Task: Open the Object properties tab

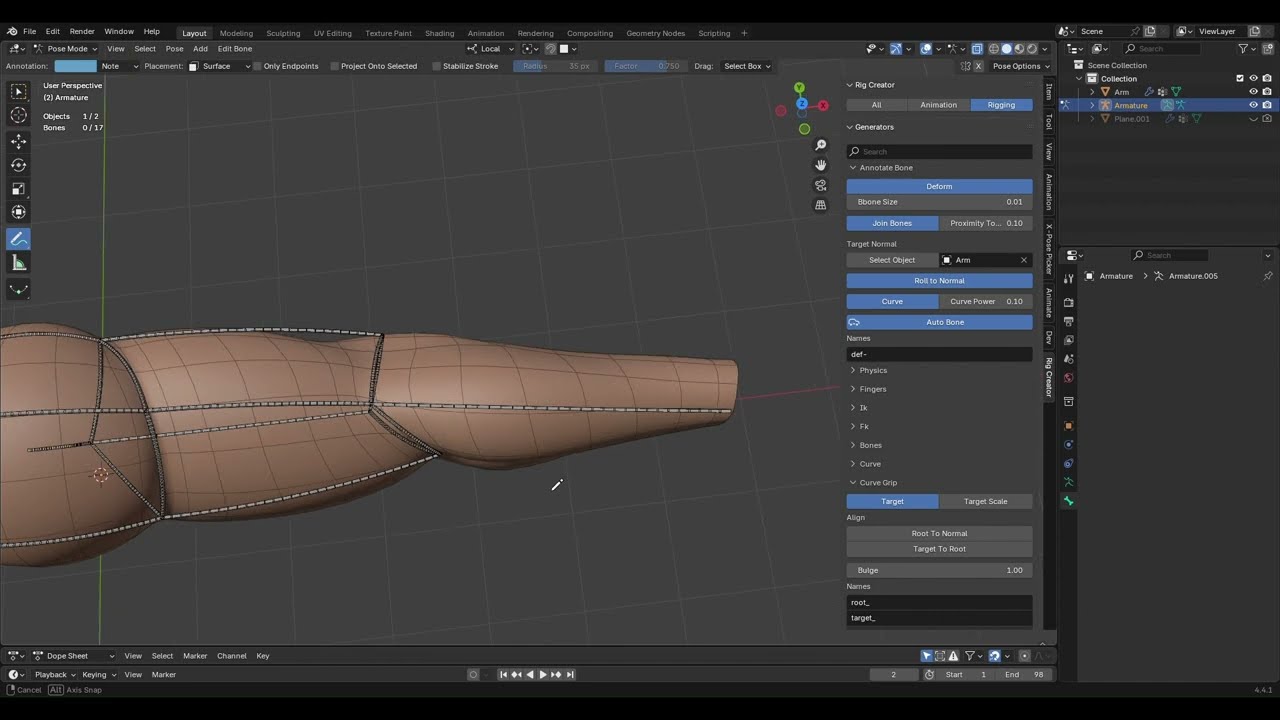Action: tap(1069, 425)
